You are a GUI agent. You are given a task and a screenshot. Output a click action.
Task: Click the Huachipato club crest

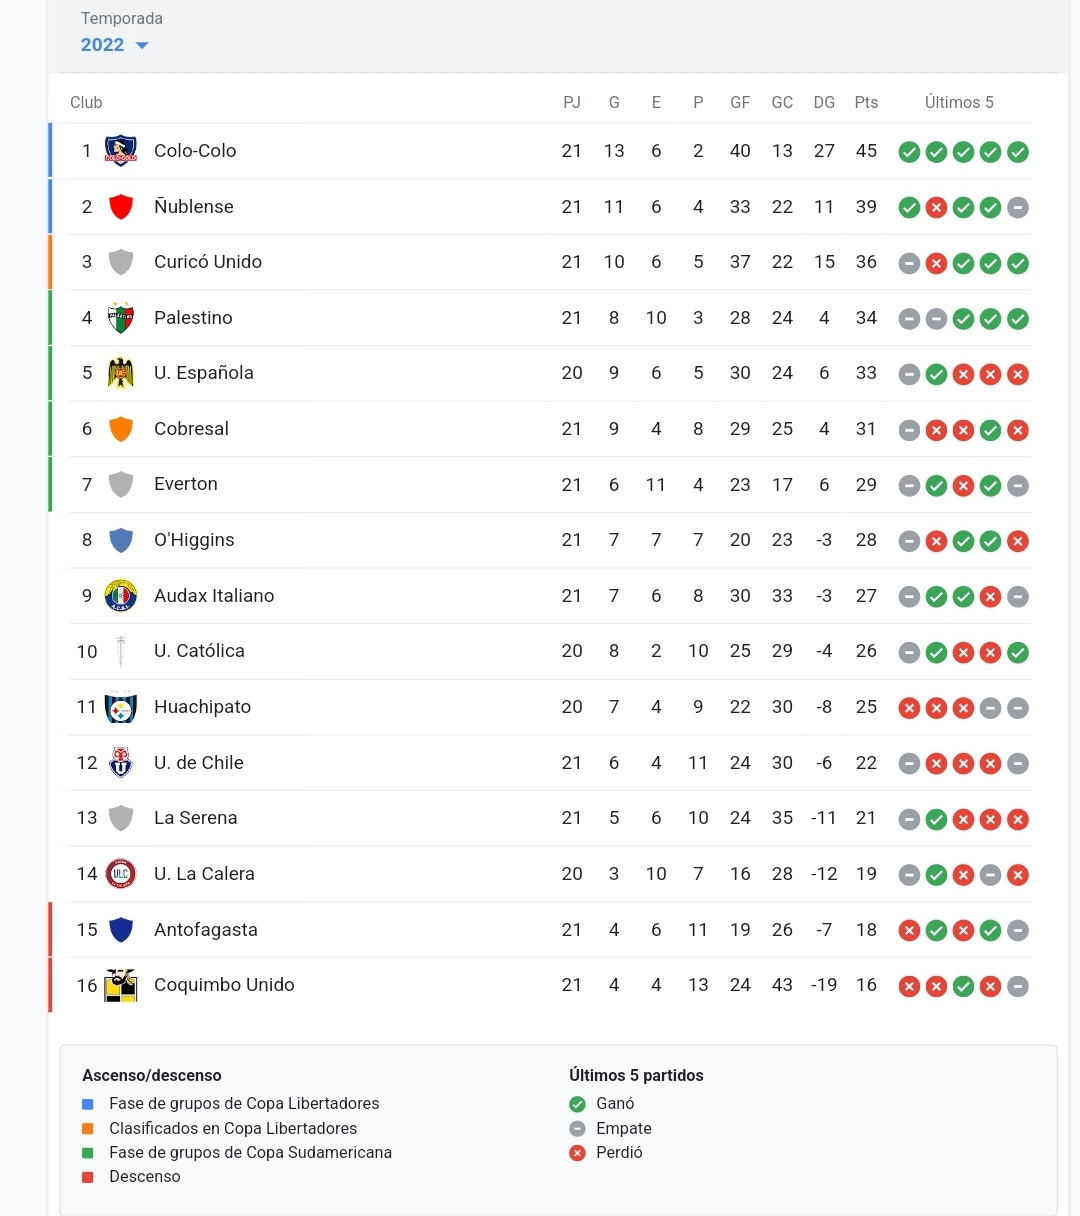tap(121, 707)
